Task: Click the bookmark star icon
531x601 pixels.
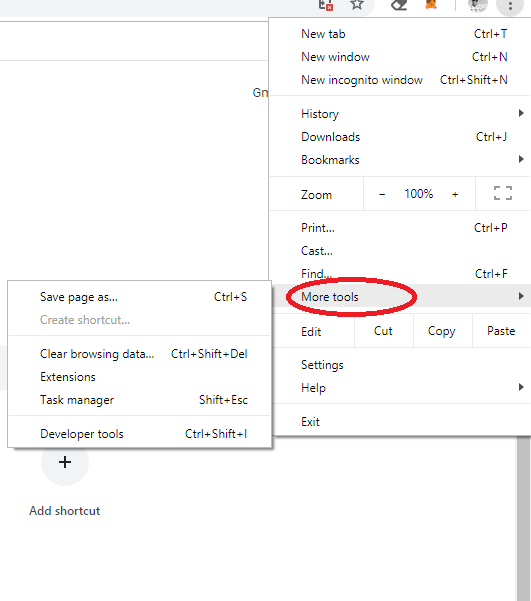Action: pos(357,5)
